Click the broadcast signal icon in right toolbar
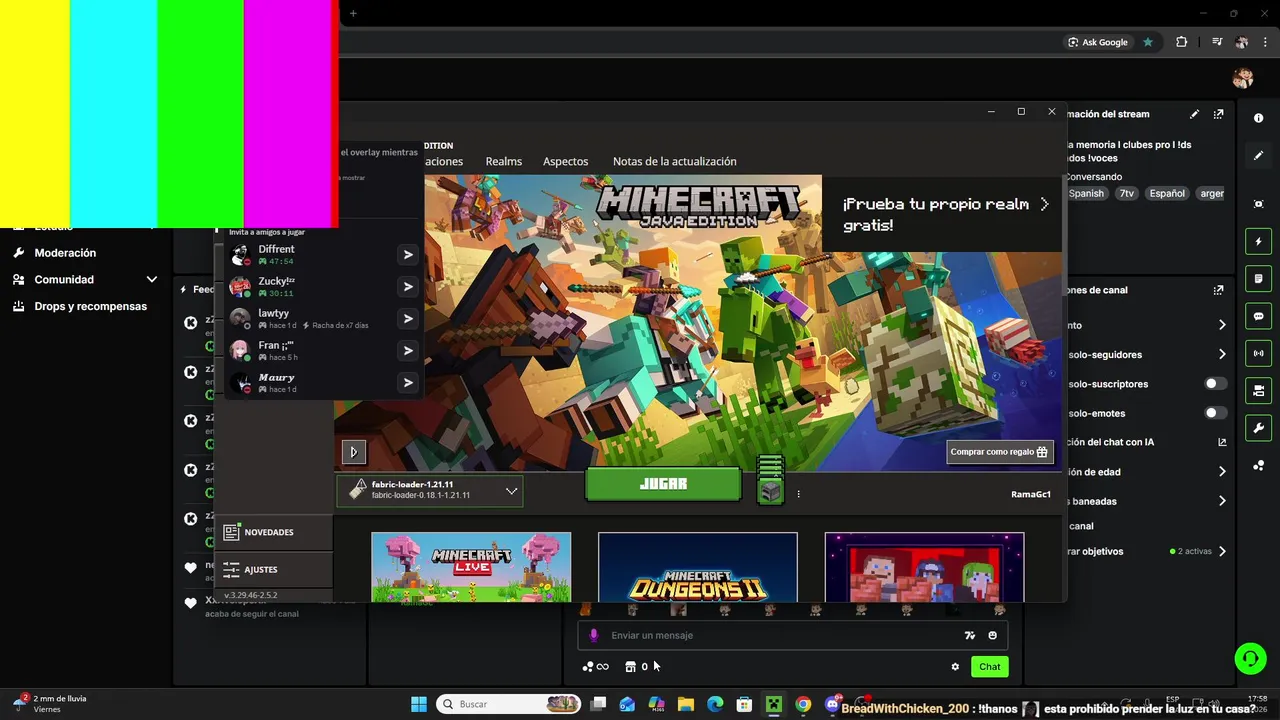1280x720 pixels. pos(1258,353)
